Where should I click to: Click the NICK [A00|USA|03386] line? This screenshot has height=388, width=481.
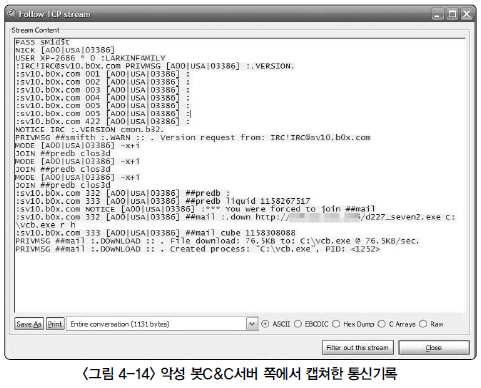click(65, 50)
